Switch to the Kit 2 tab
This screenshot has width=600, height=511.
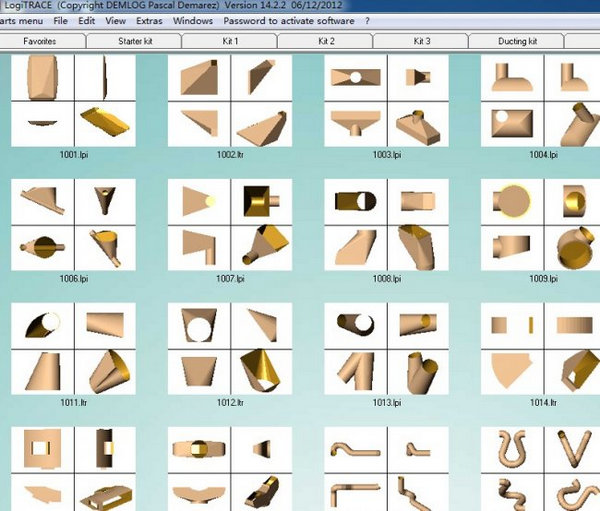[326, 41]
